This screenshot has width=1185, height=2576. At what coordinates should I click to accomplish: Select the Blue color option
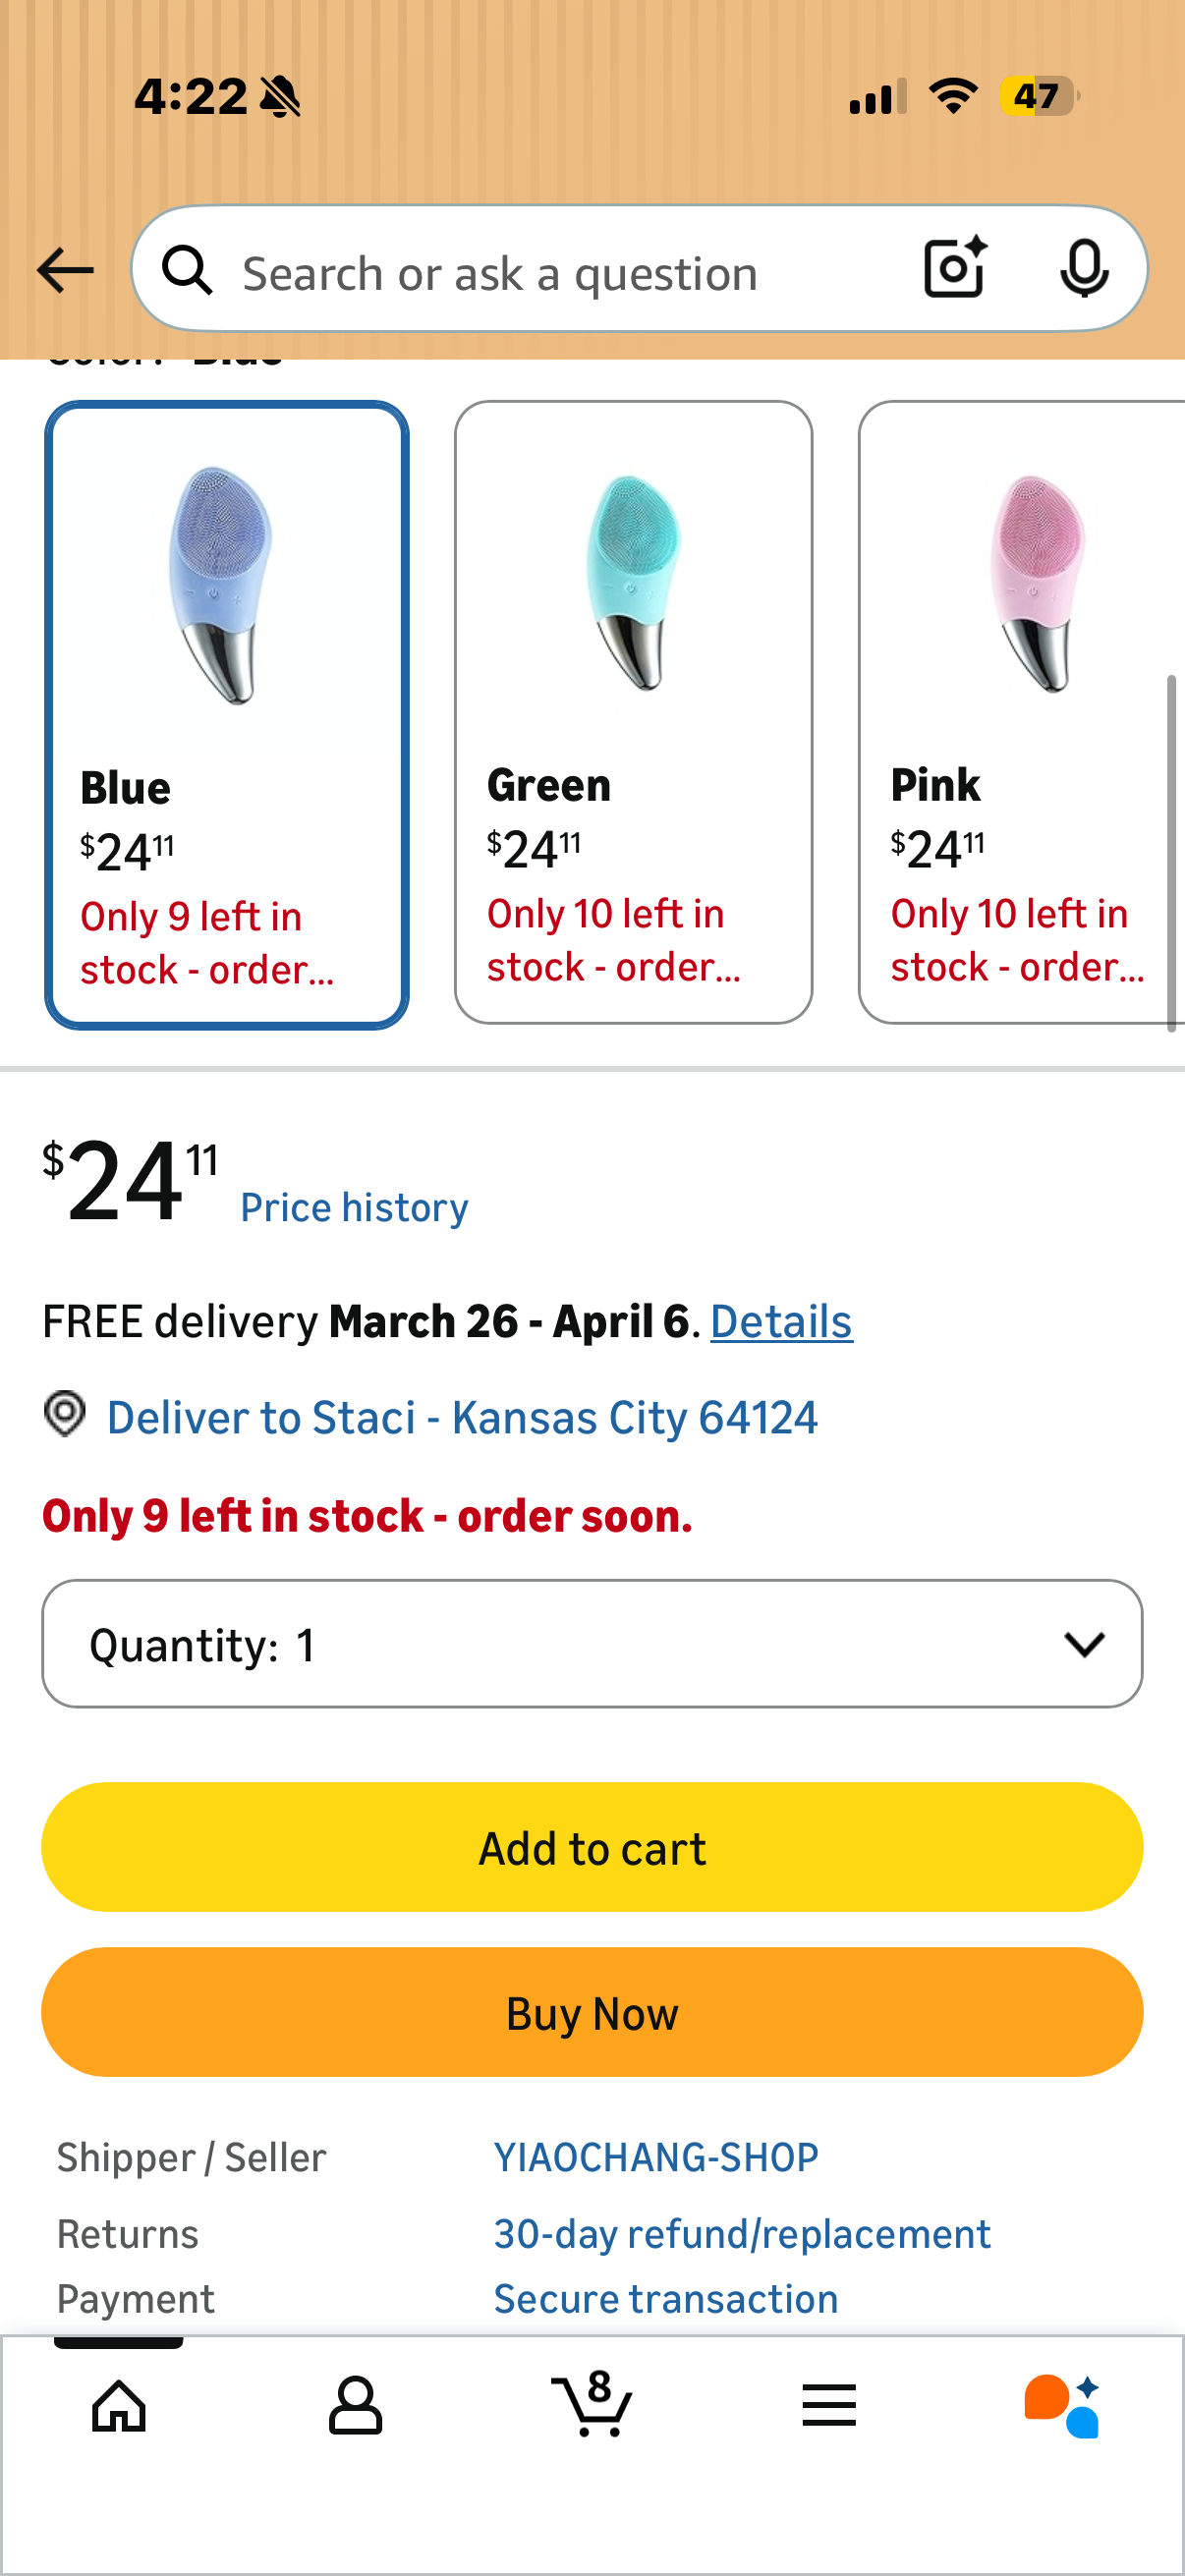(227, 715)
